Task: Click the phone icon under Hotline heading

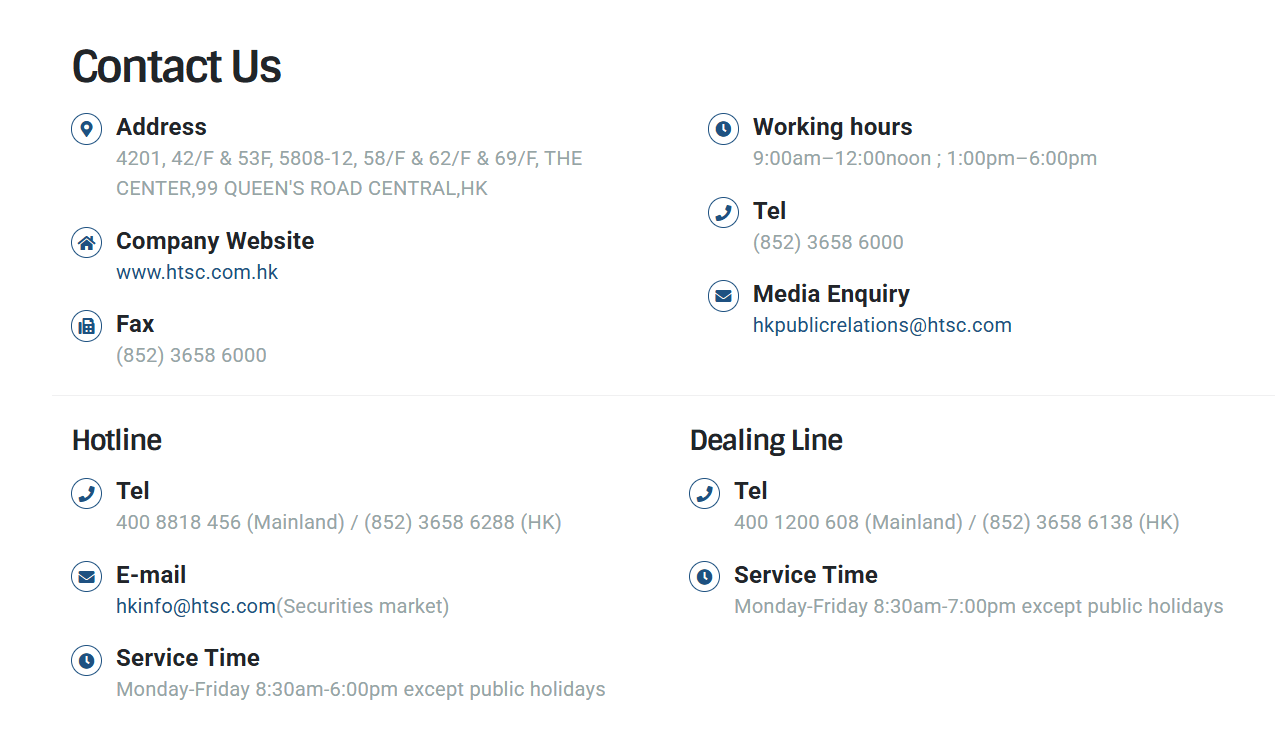Action: point(87,493)
